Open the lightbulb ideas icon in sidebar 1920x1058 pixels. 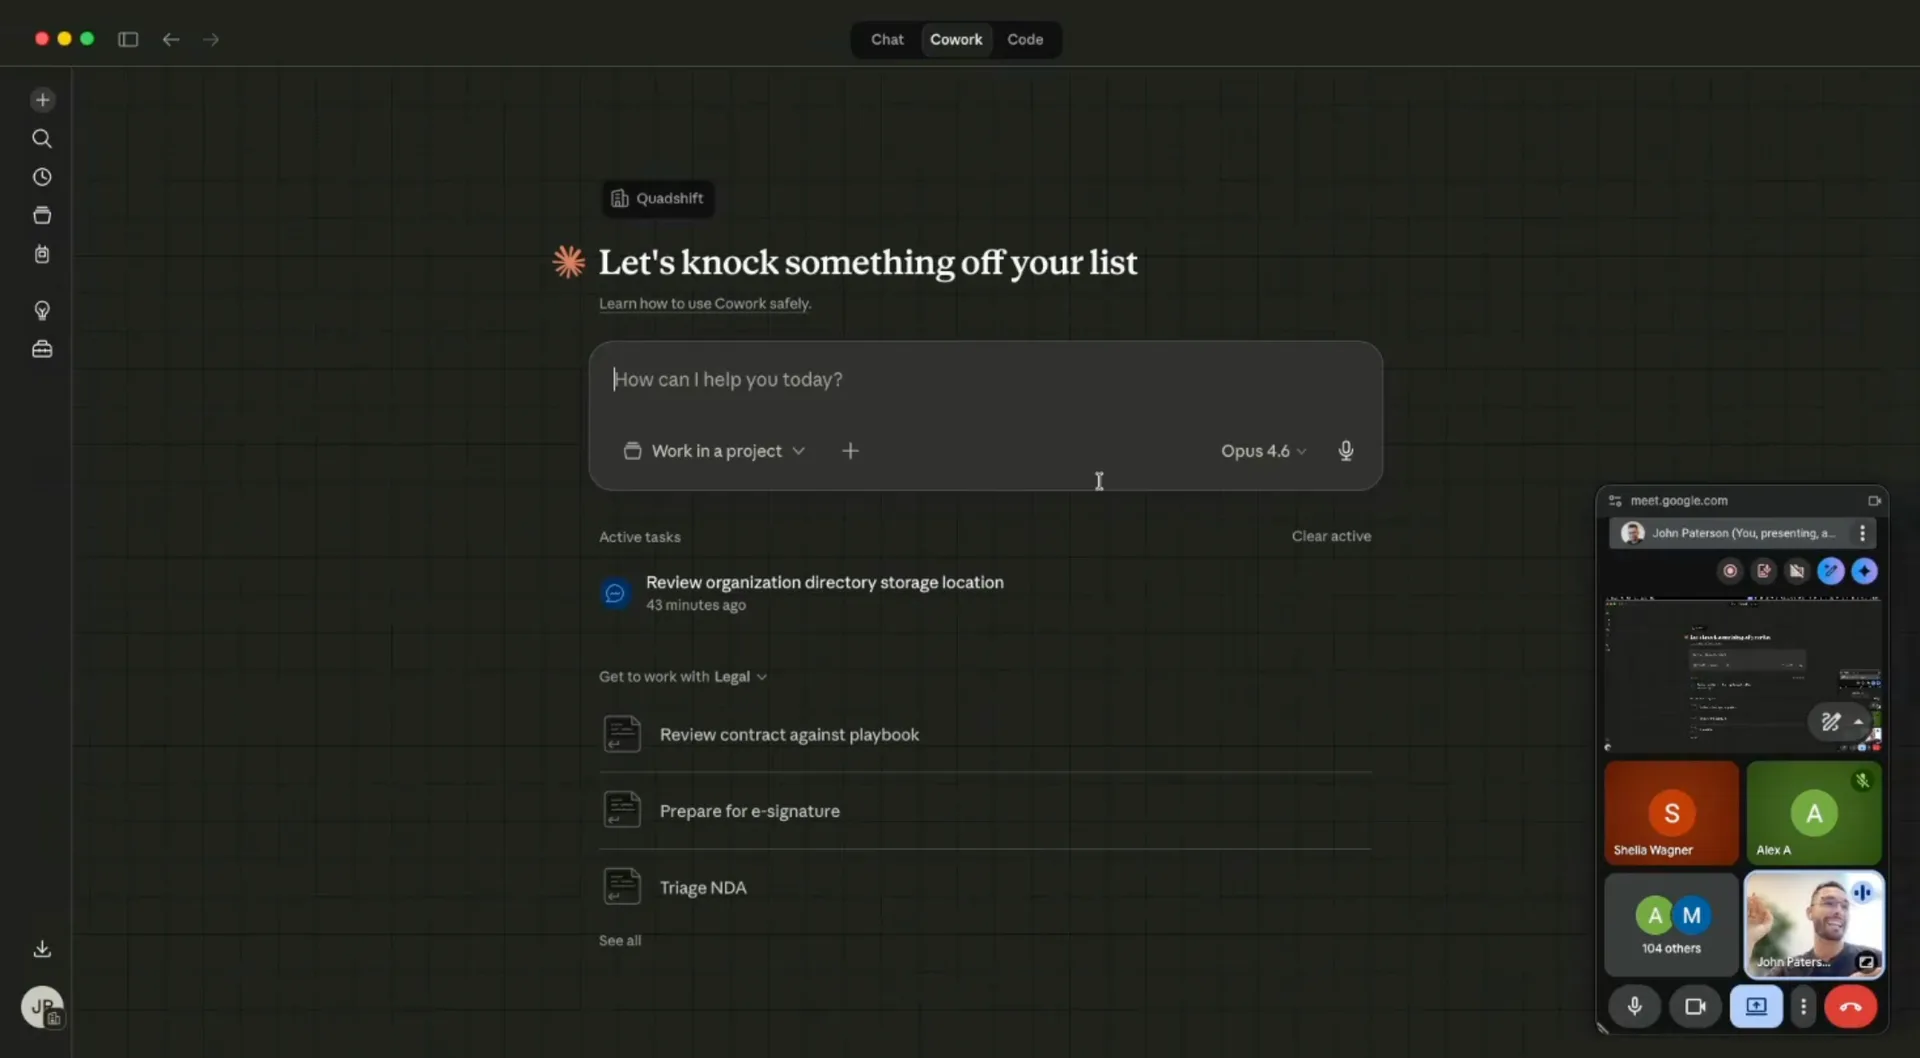tap(42, 311)
